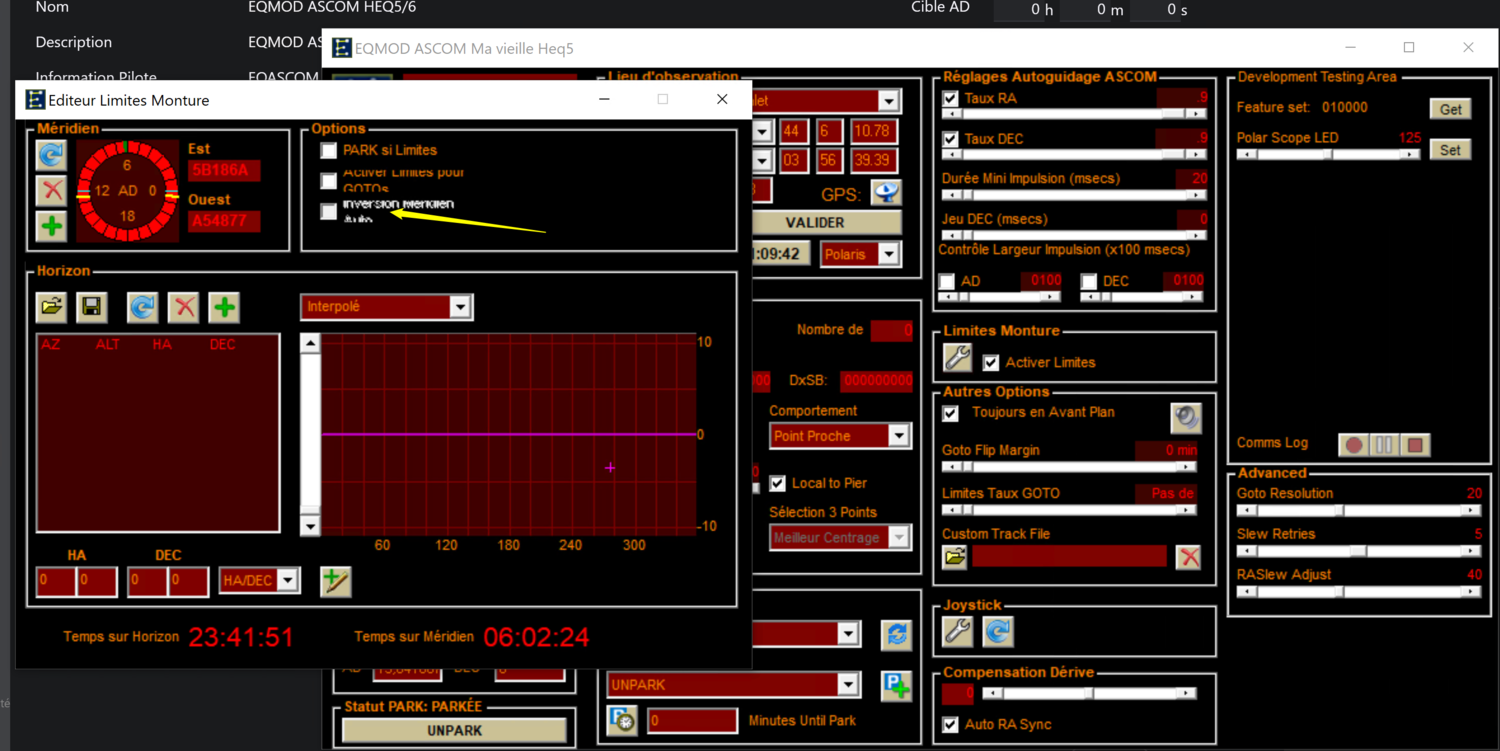Adjust the Taux RA slider

pyautogui.click(x=1075, y=114)
